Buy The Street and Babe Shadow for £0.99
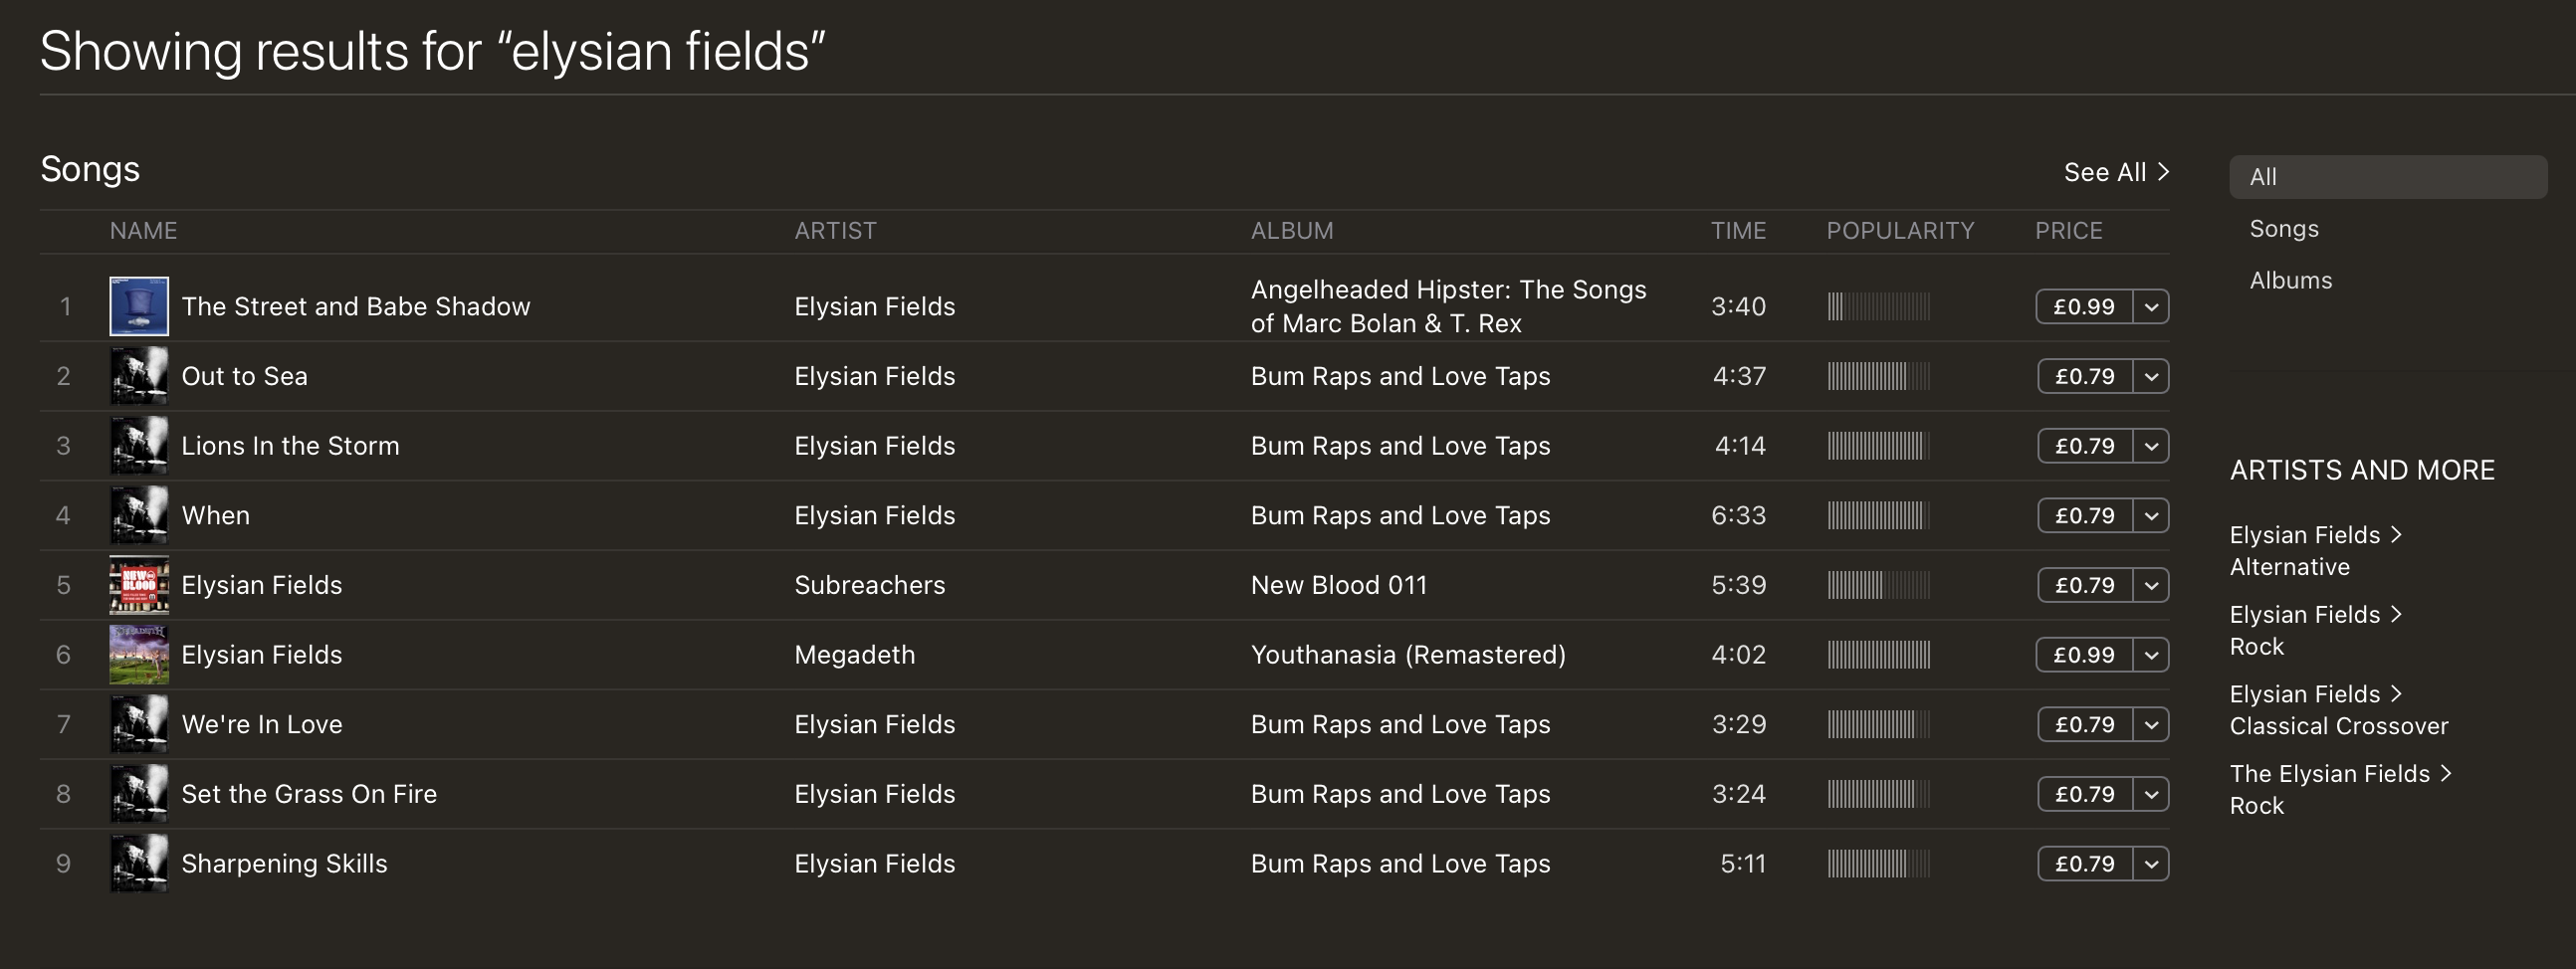This screenshot has width=2576, height=969. pyautogui.click(x=2083, y=307)
